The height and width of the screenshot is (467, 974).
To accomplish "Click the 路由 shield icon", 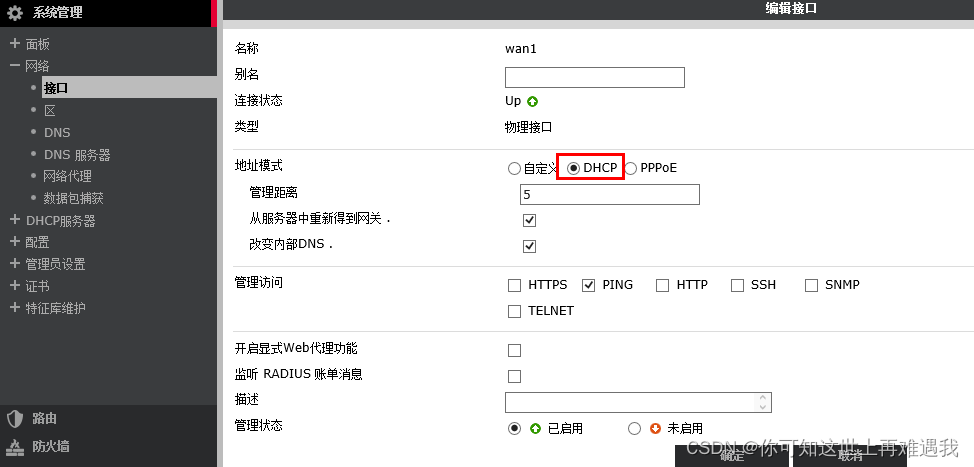I will tap(15, 419).
